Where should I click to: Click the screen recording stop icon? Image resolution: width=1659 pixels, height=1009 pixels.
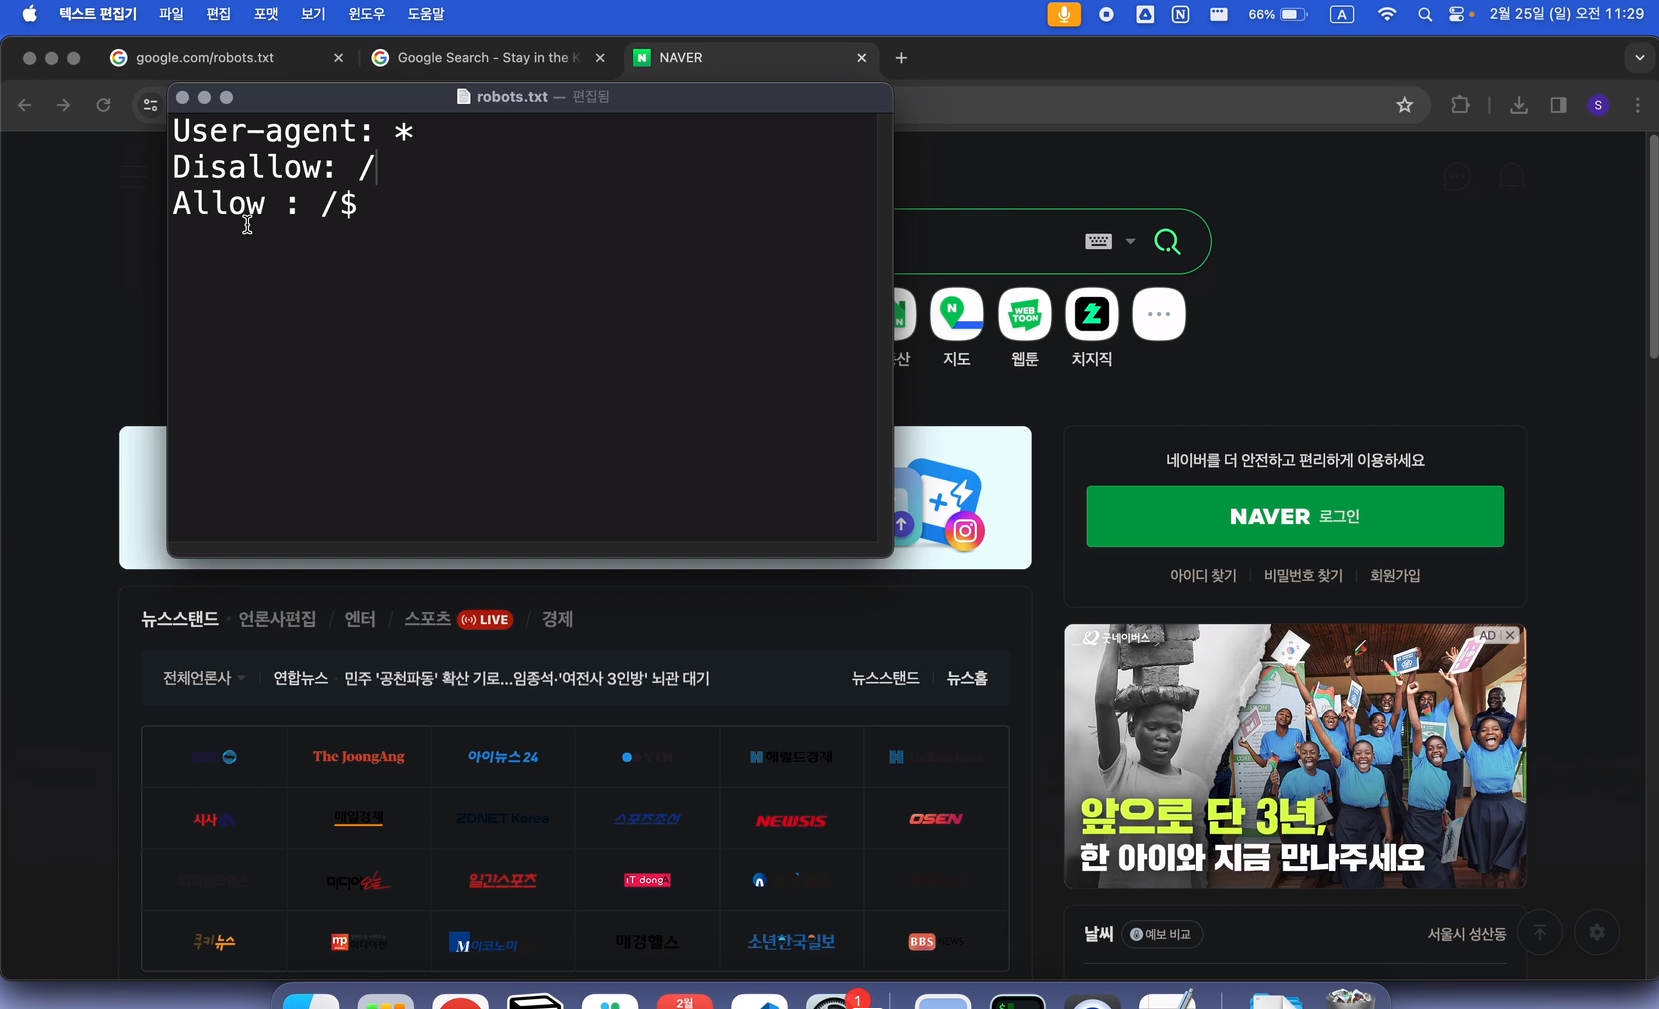[x=1106, y=14]
